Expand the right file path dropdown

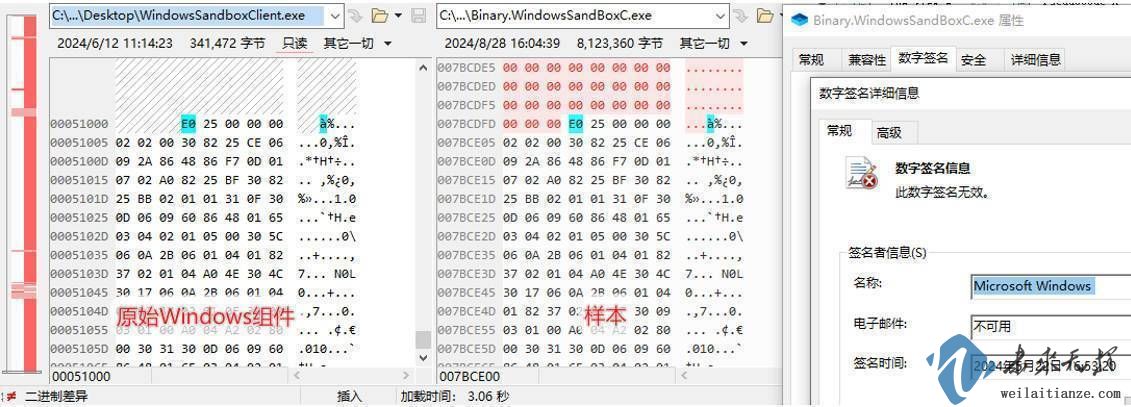pyautogui.click(x=720, y=16)
